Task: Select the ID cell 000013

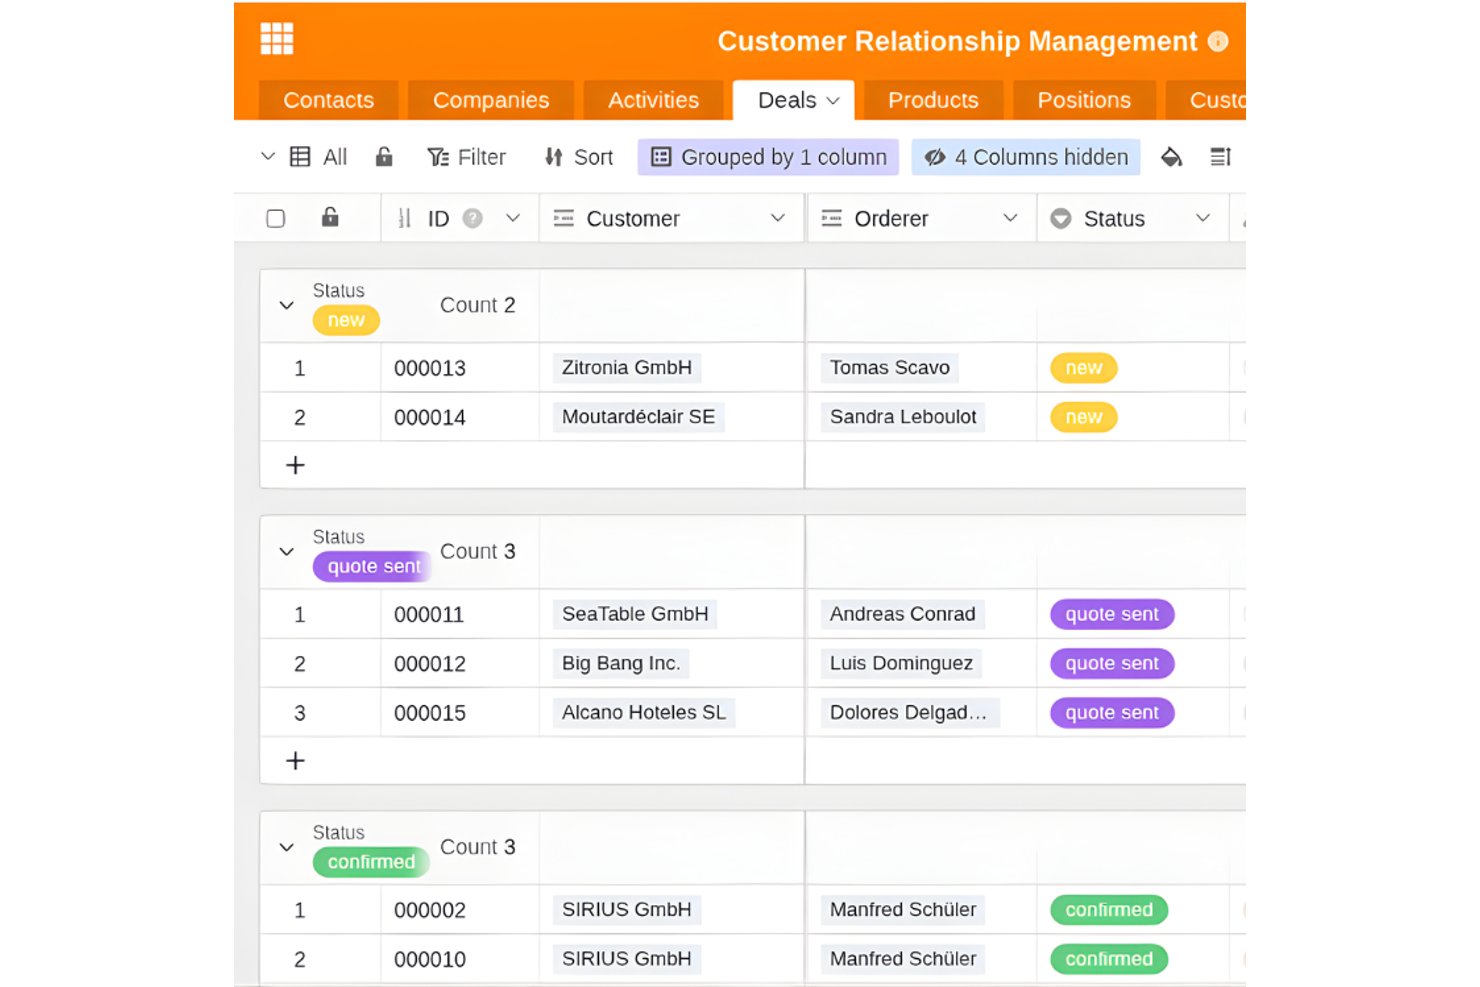Action: [460, 368]
